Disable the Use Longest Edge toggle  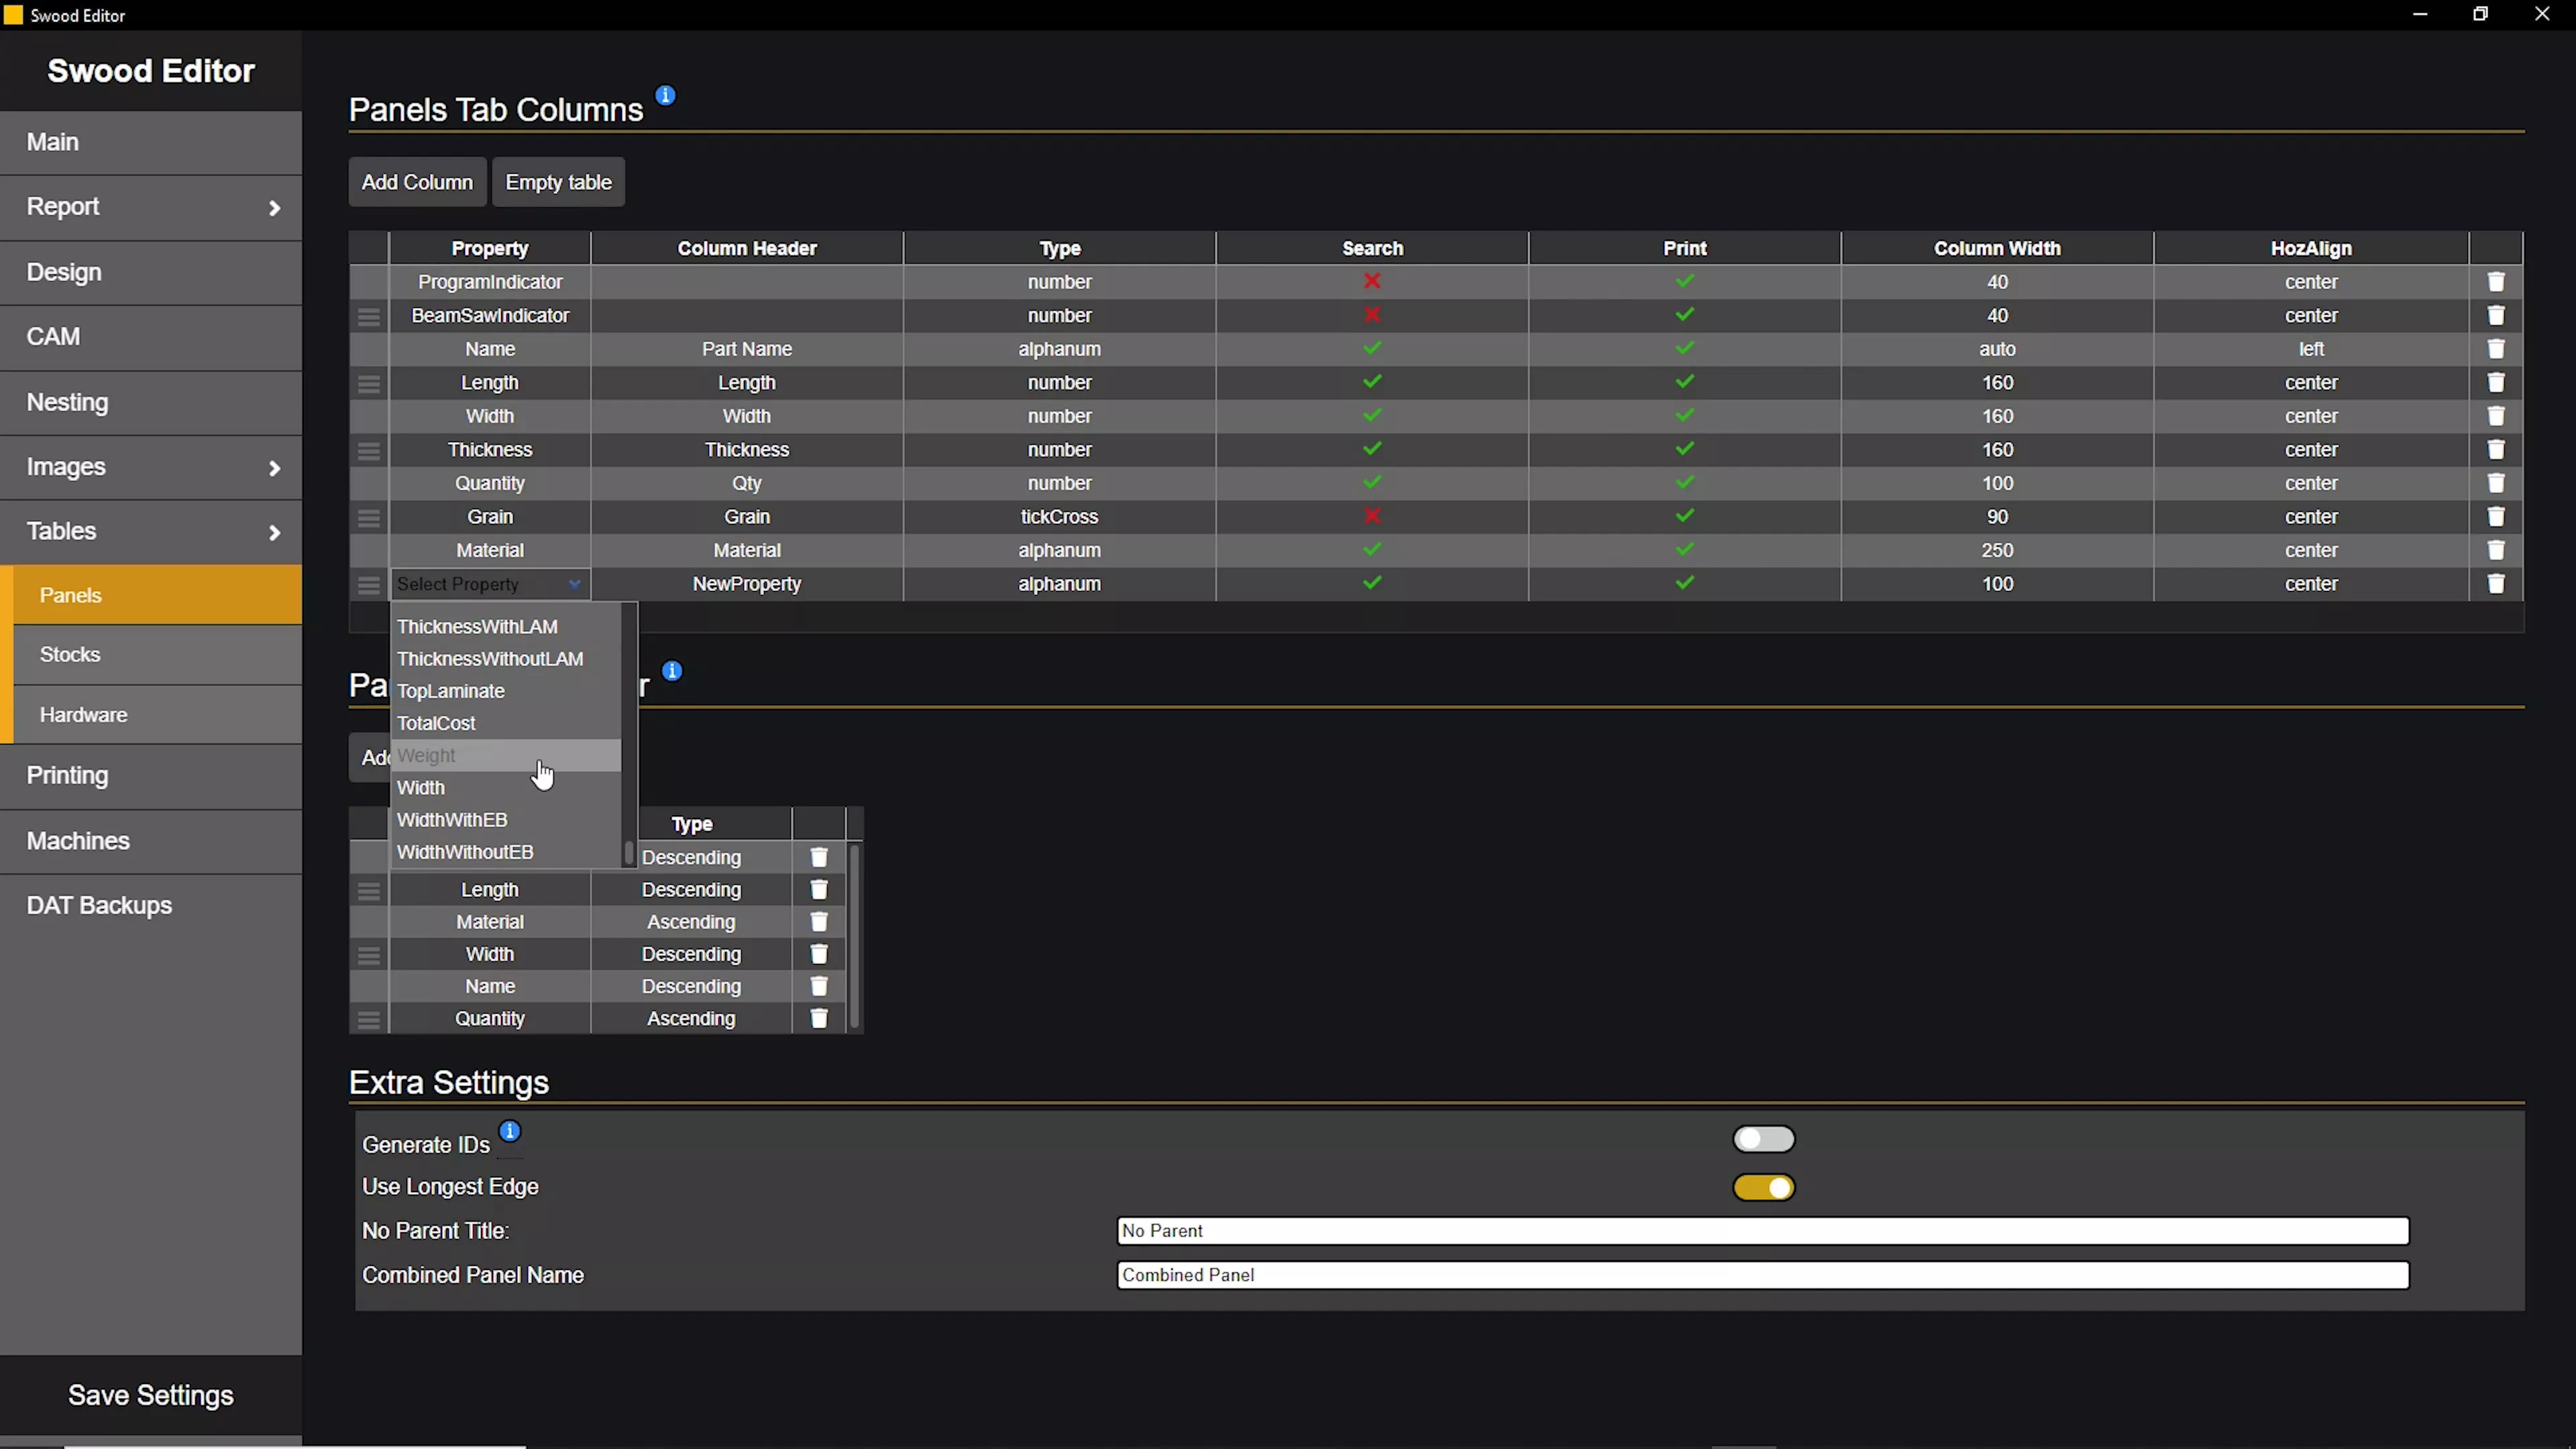coord(1763,1188)
